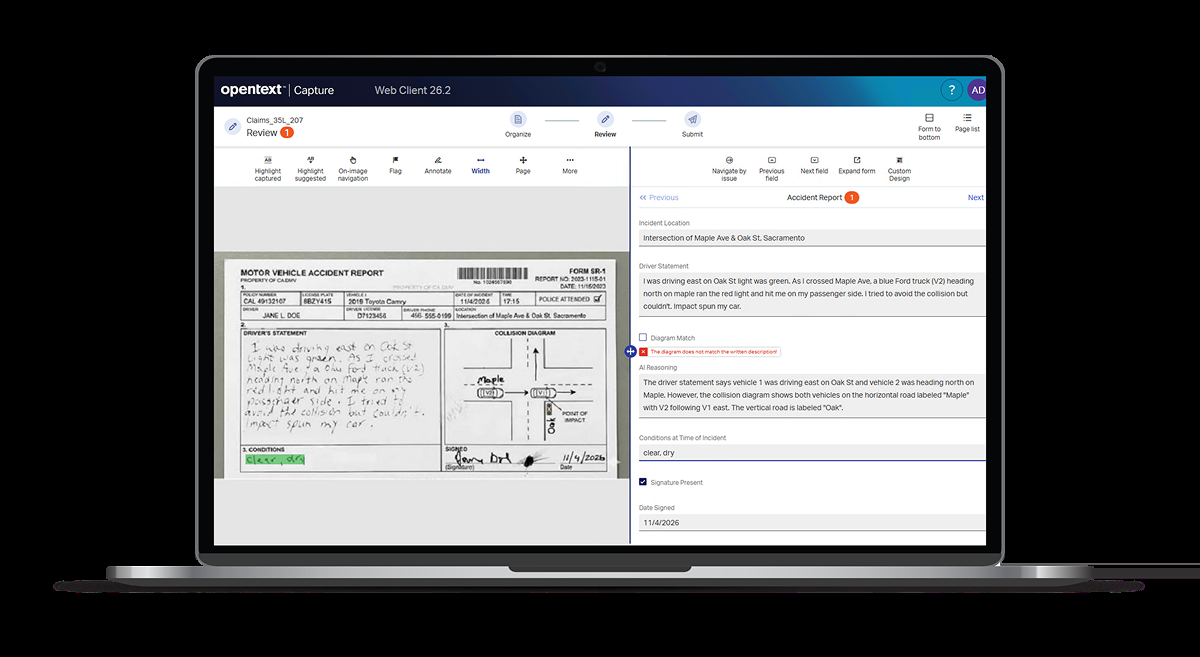Image resolution: width=1200 pixels, height=657 pixels.
Task: Select the Flag tool
Action: point(395,165)
